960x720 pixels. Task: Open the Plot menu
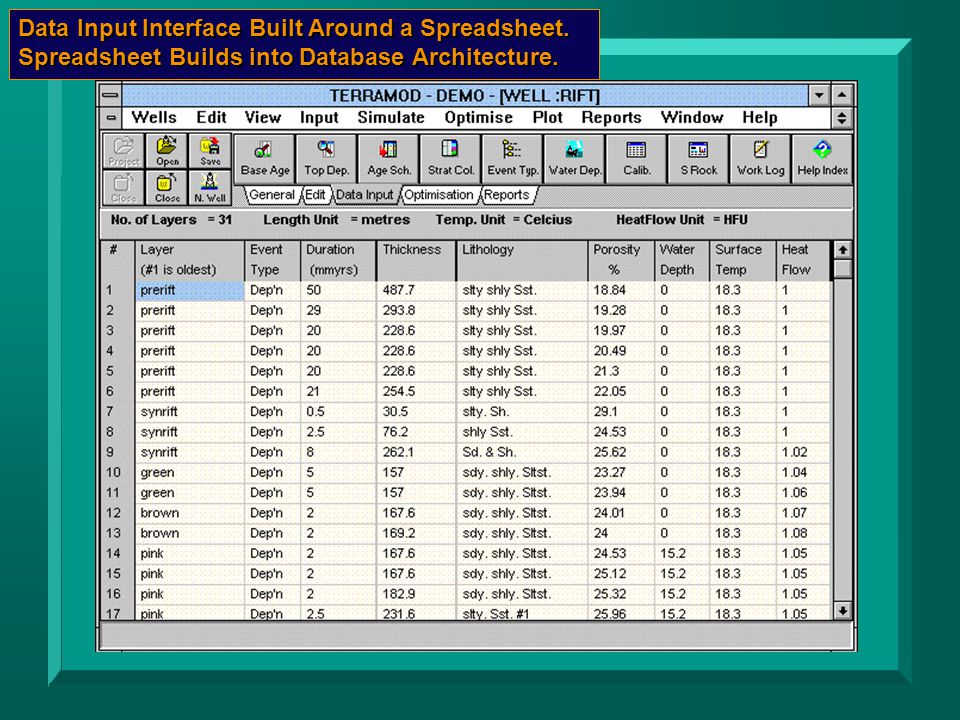click(547, 118)
